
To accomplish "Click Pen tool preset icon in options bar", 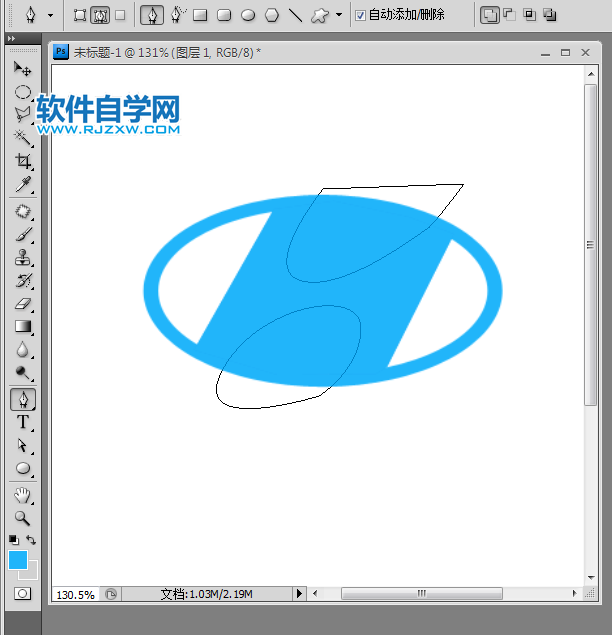I will [31, 15].
